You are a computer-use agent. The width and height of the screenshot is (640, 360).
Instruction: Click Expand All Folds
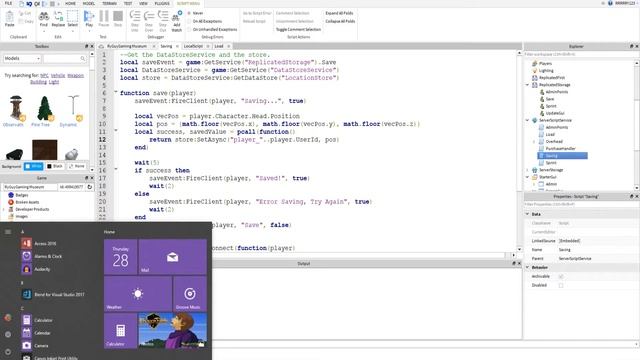(339, 13)
